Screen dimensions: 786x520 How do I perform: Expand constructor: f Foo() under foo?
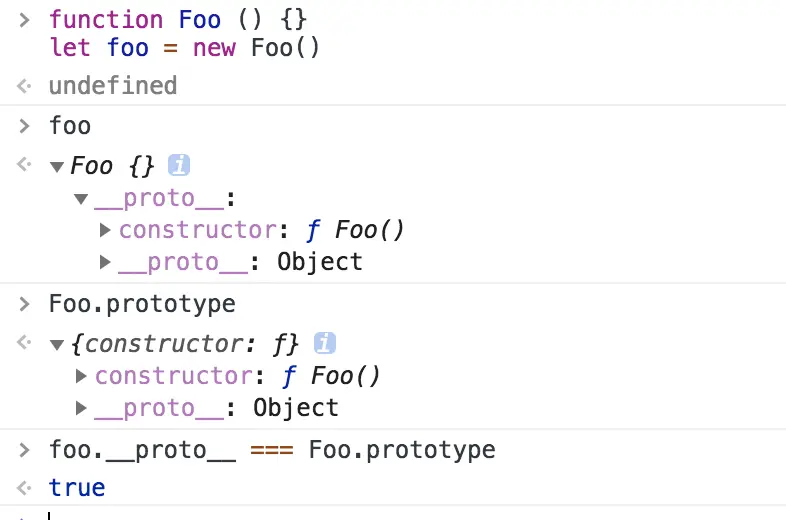click(106, 231)
